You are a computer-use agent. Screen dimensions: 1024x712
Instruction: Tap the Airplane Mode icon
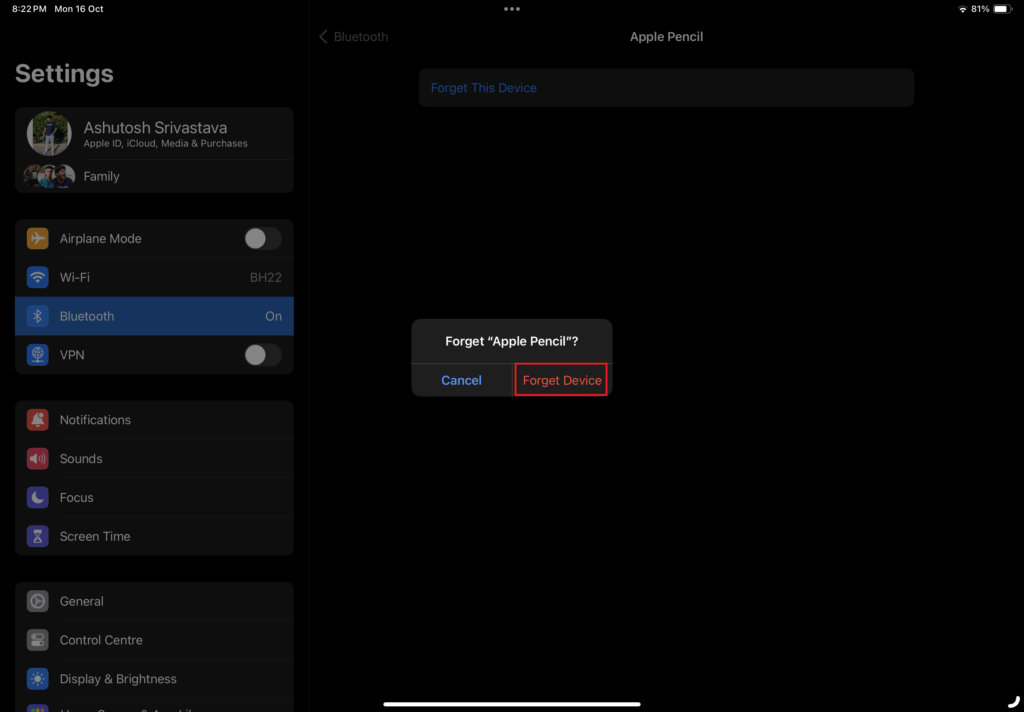(x=37, y=238)
